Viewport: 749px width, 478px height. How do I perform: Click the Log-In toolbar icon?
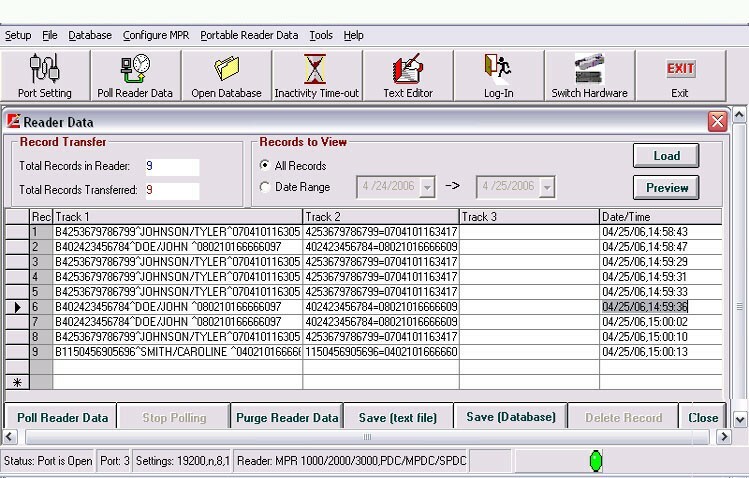498,75
